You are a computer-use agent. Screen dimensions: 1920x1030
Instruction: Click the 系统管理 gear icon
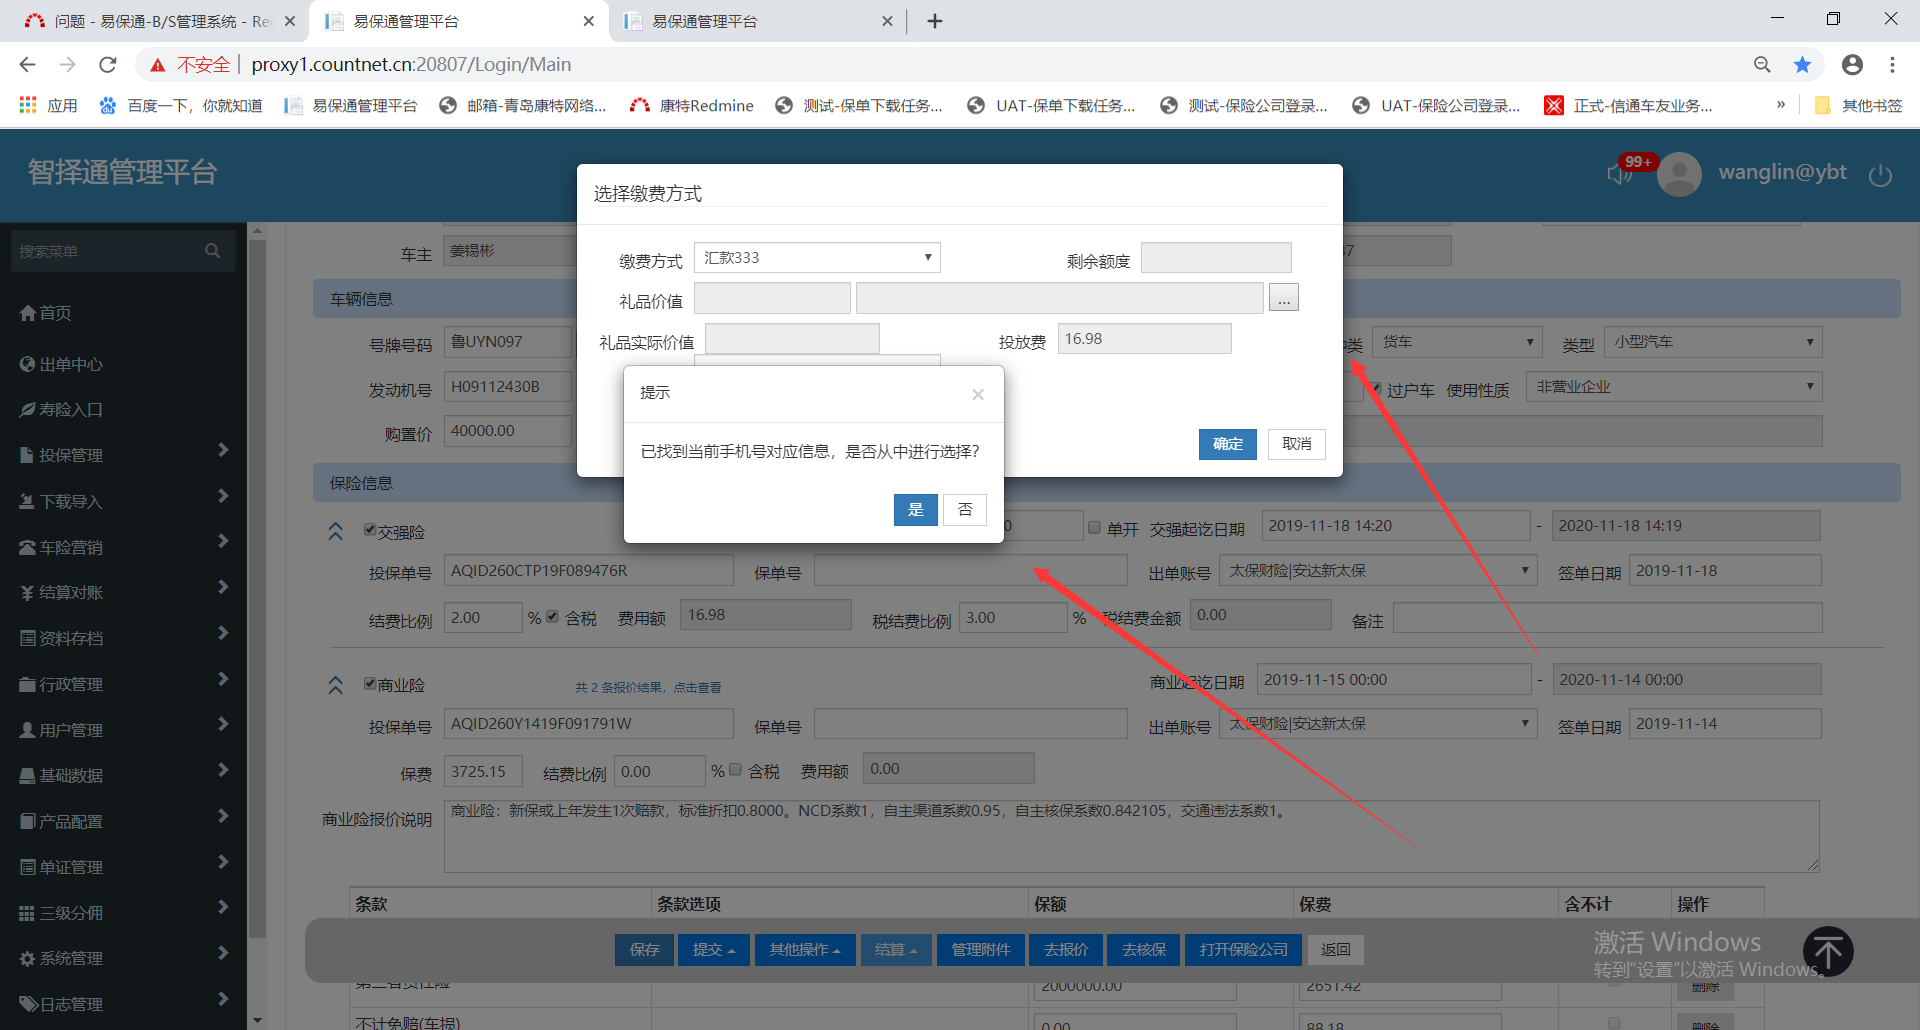click(28, 958)
